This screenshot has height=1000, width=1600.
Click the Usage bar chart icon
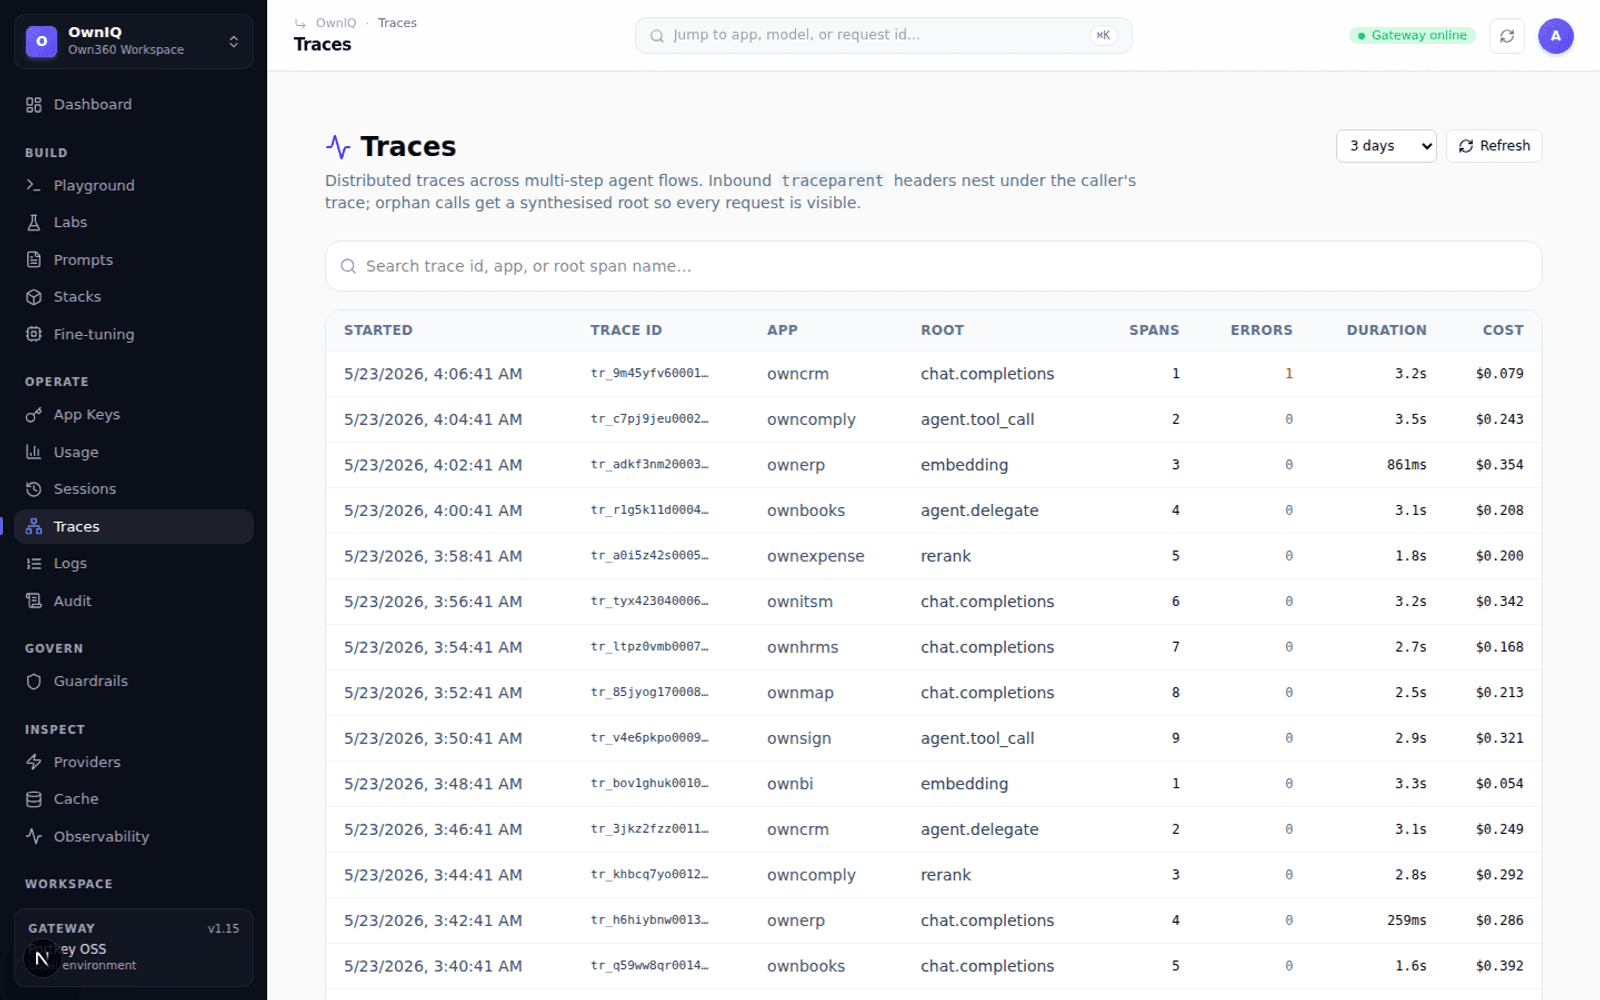[x=34, y=452]
